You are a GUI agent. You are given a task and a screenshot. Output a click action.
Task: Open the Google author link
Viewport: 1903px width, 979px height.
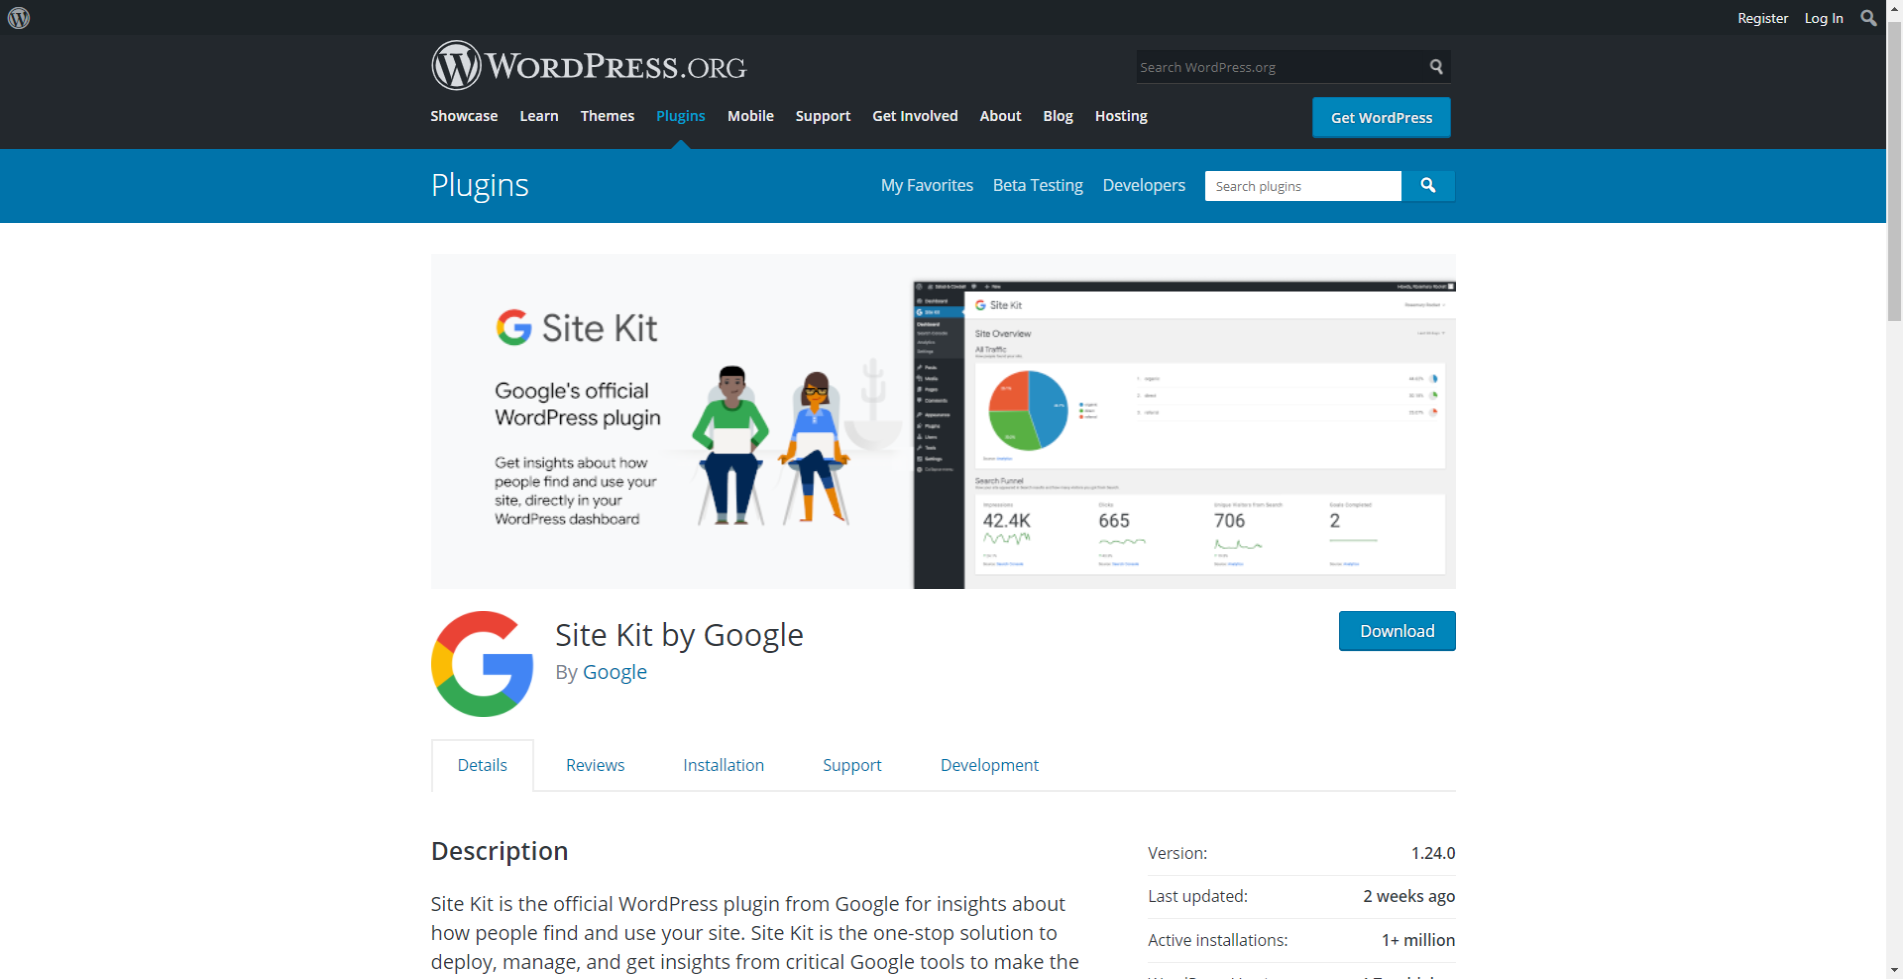point(615,672)
